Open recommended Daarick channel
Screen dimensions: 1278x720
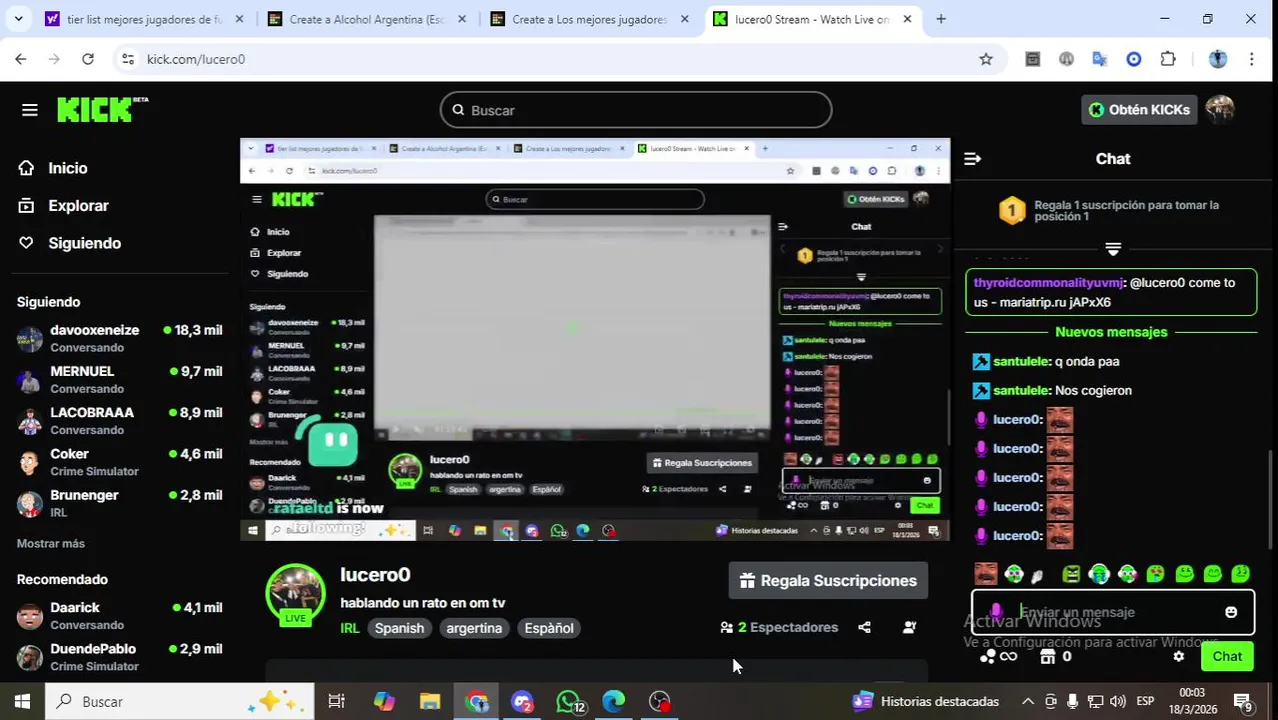pos(119,615)
